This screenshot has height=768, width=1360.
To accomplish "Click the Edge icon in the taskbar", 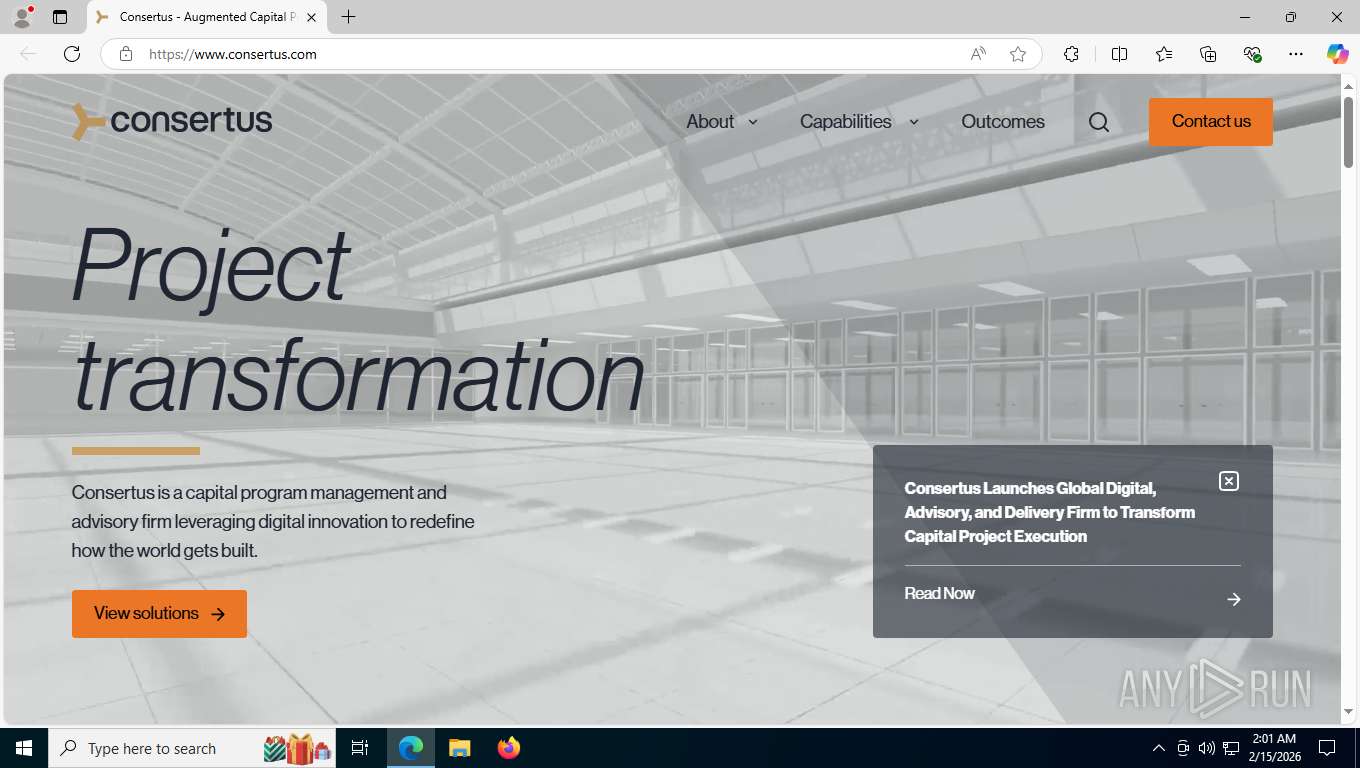I will click(x=411, y=748).
